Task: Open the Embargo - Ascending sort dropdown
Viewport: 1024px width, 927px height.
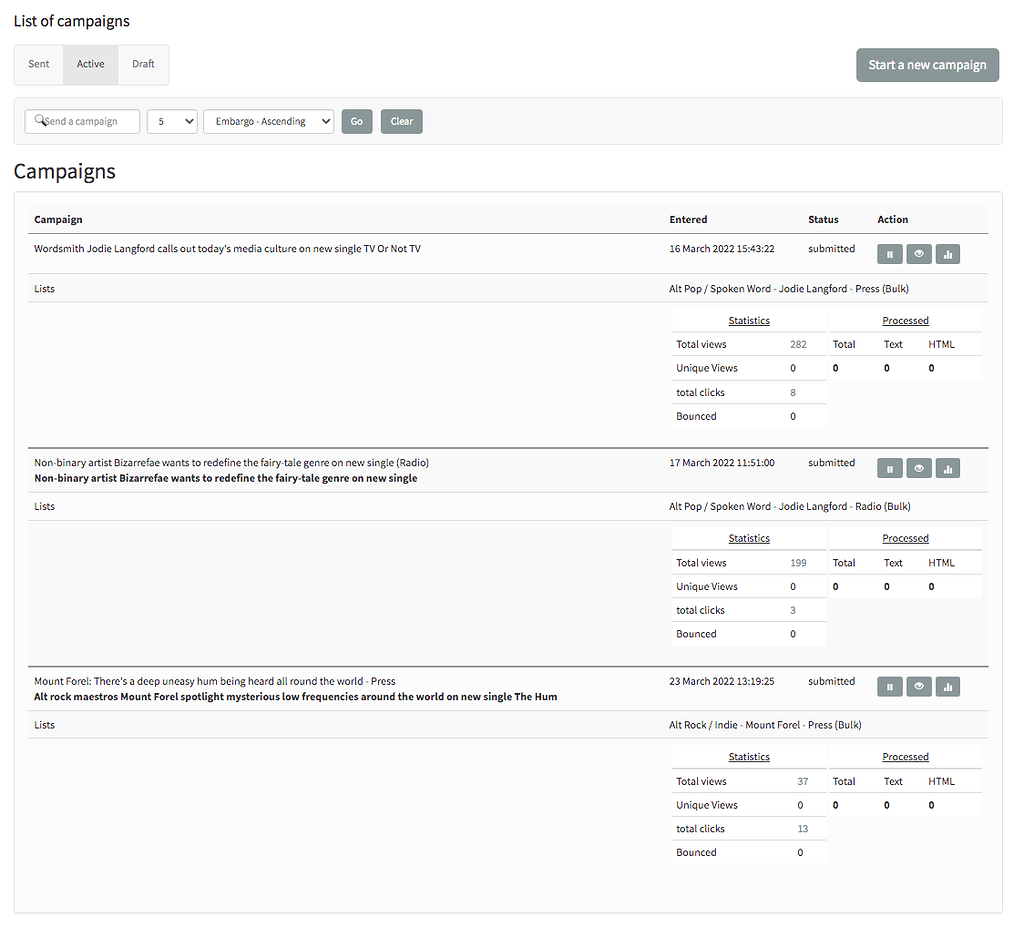Action: click(x=268, y=120)
